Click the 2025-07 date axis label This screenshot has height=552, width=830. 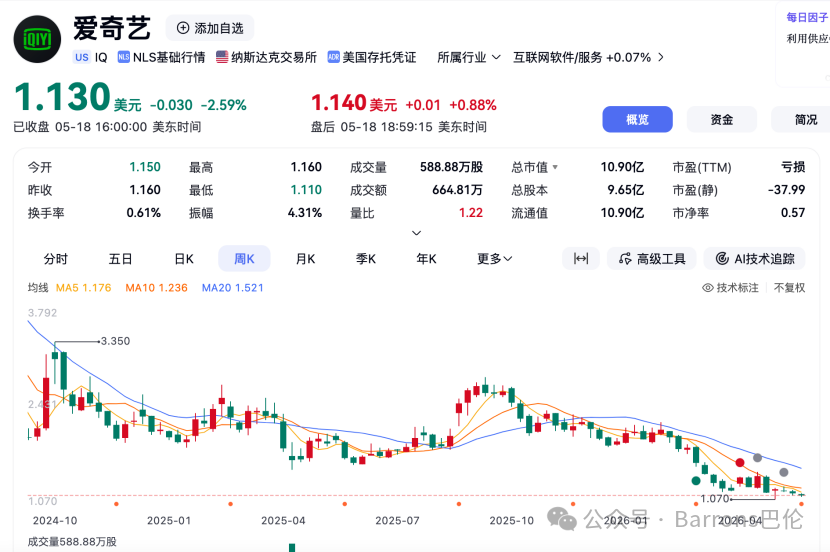(397, 521)
